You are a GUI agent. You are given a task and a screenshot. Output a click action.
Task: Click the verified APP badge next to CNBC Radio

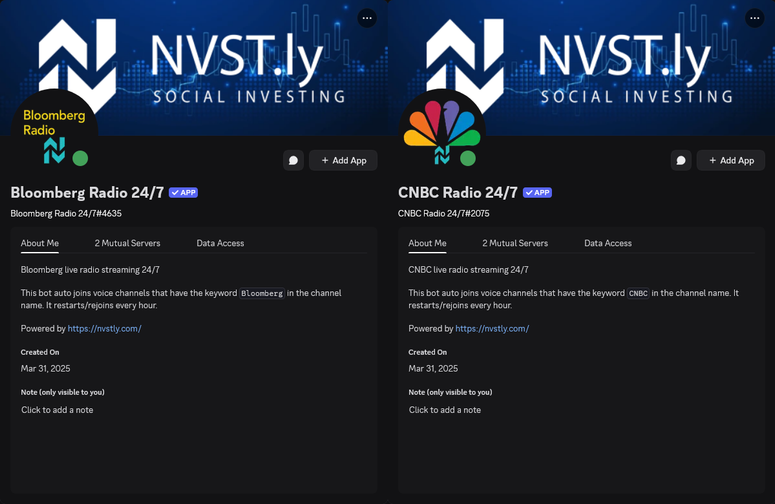[537, 193]
